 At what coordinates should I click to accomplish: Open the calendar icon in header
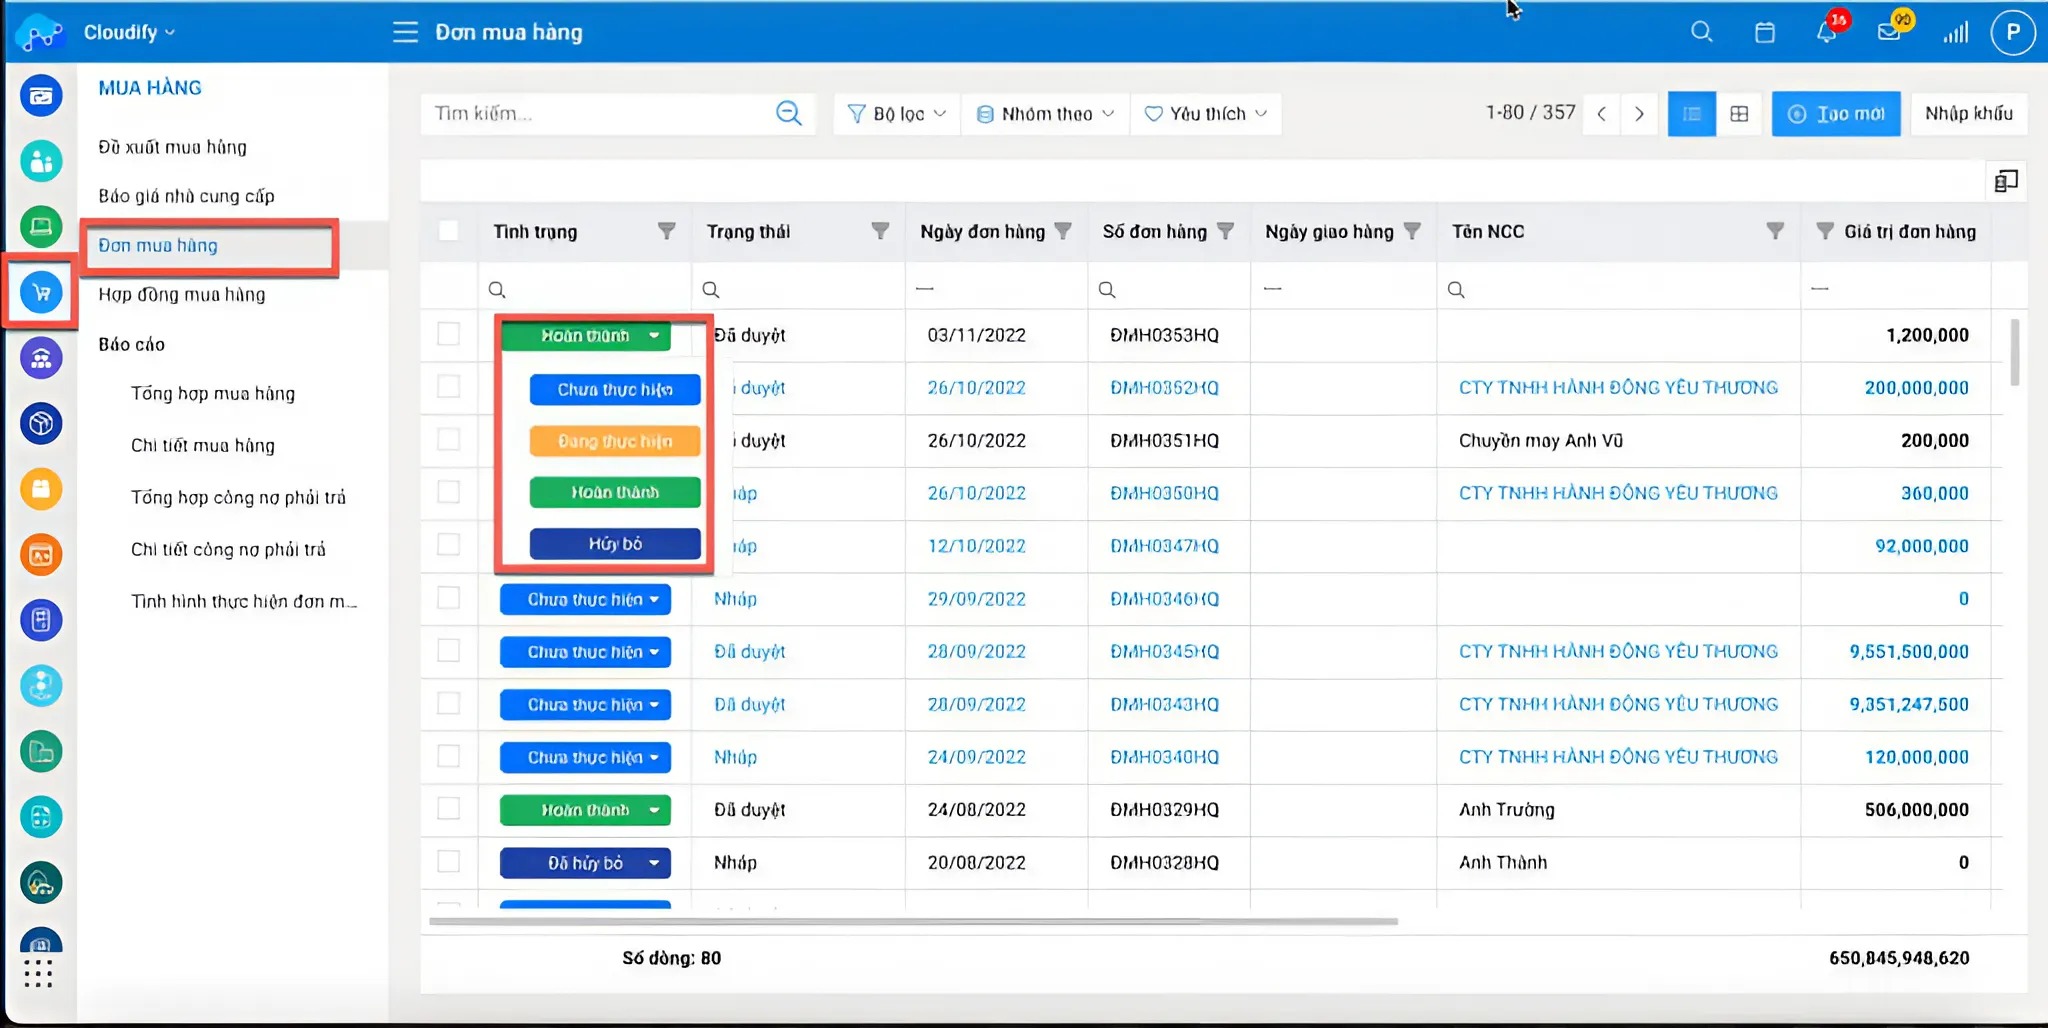pos(1765,32)
